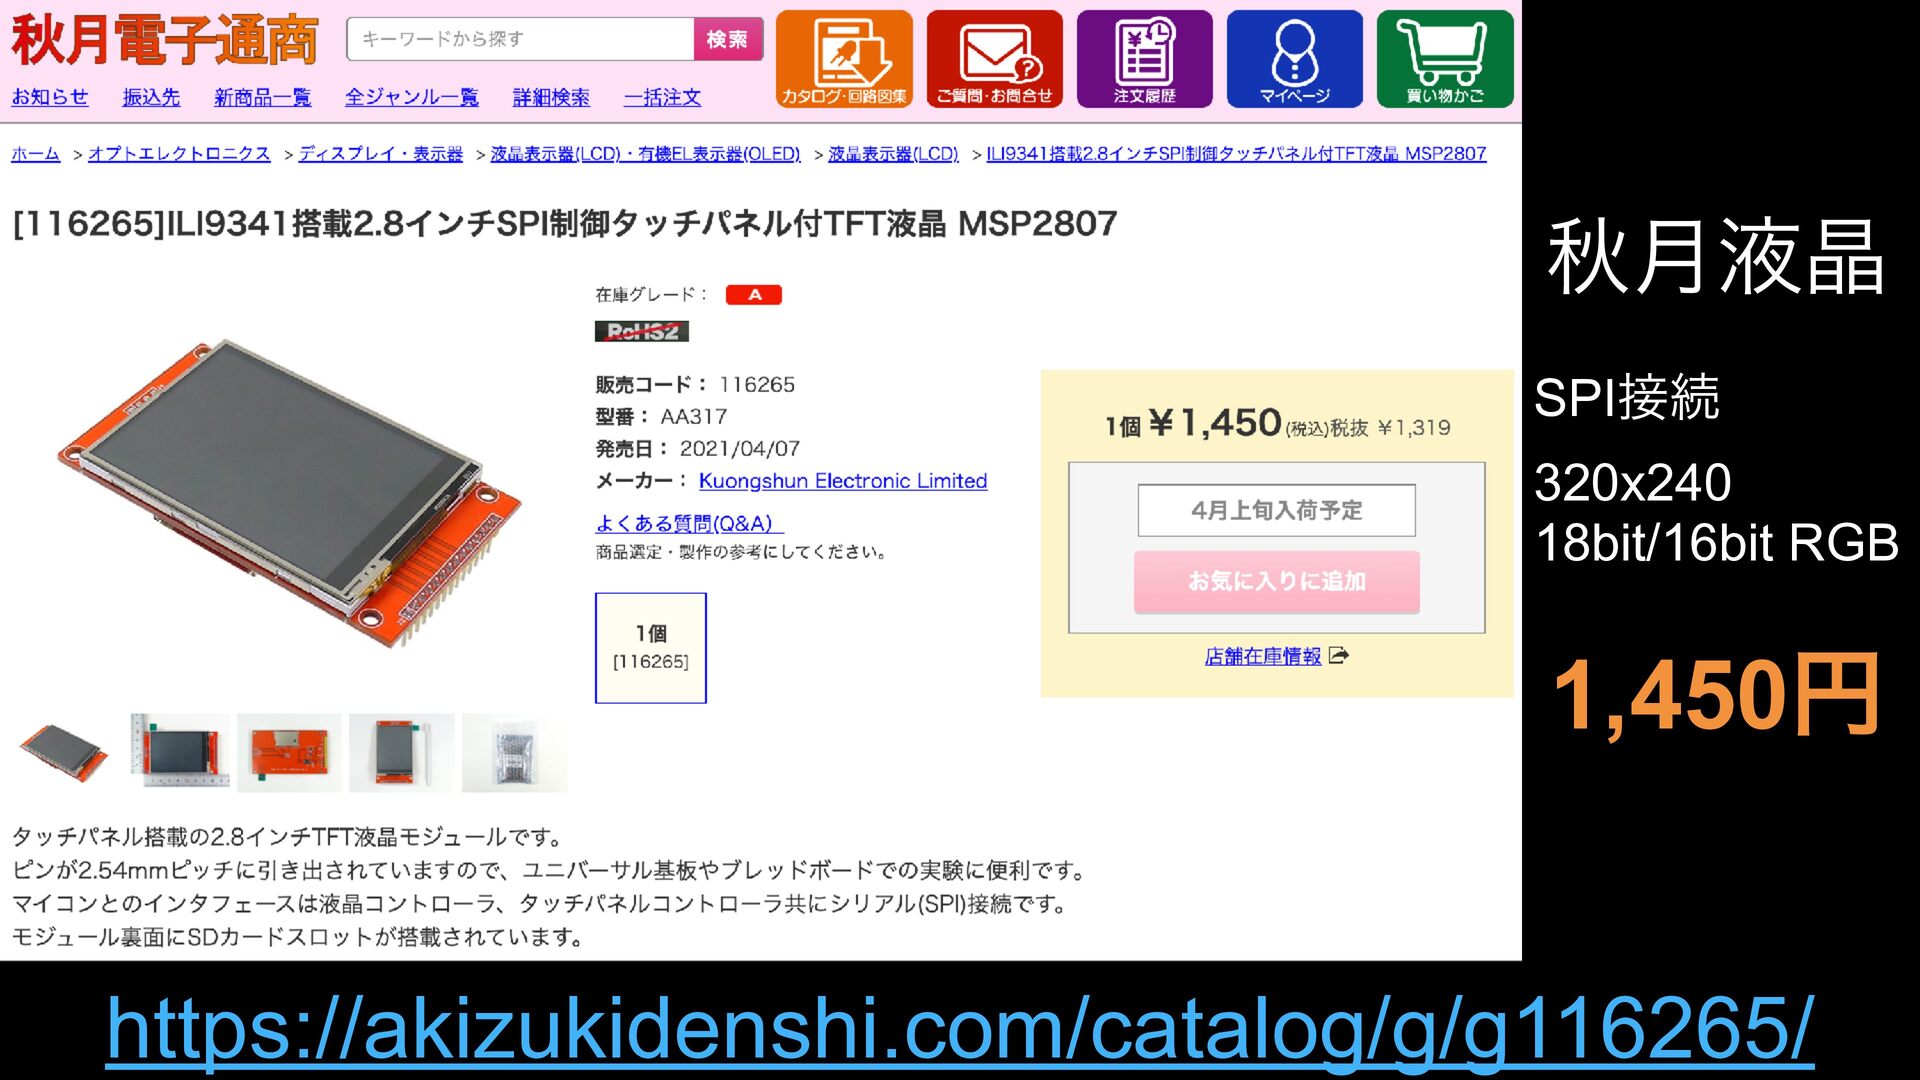Open the 新商品一覧 menu link
This screenshot has height=1080, width=1920.
[x=263, y=97]
